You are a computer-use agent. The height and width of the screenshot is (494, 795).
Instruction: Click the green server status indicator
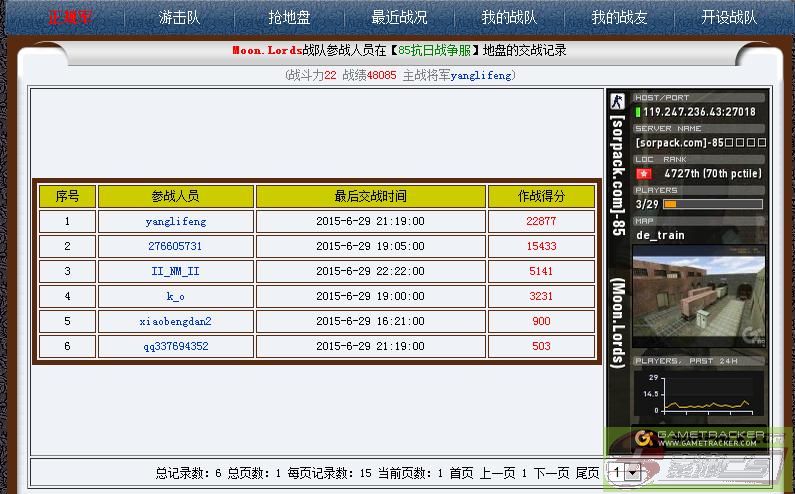[x=638, y=112]
